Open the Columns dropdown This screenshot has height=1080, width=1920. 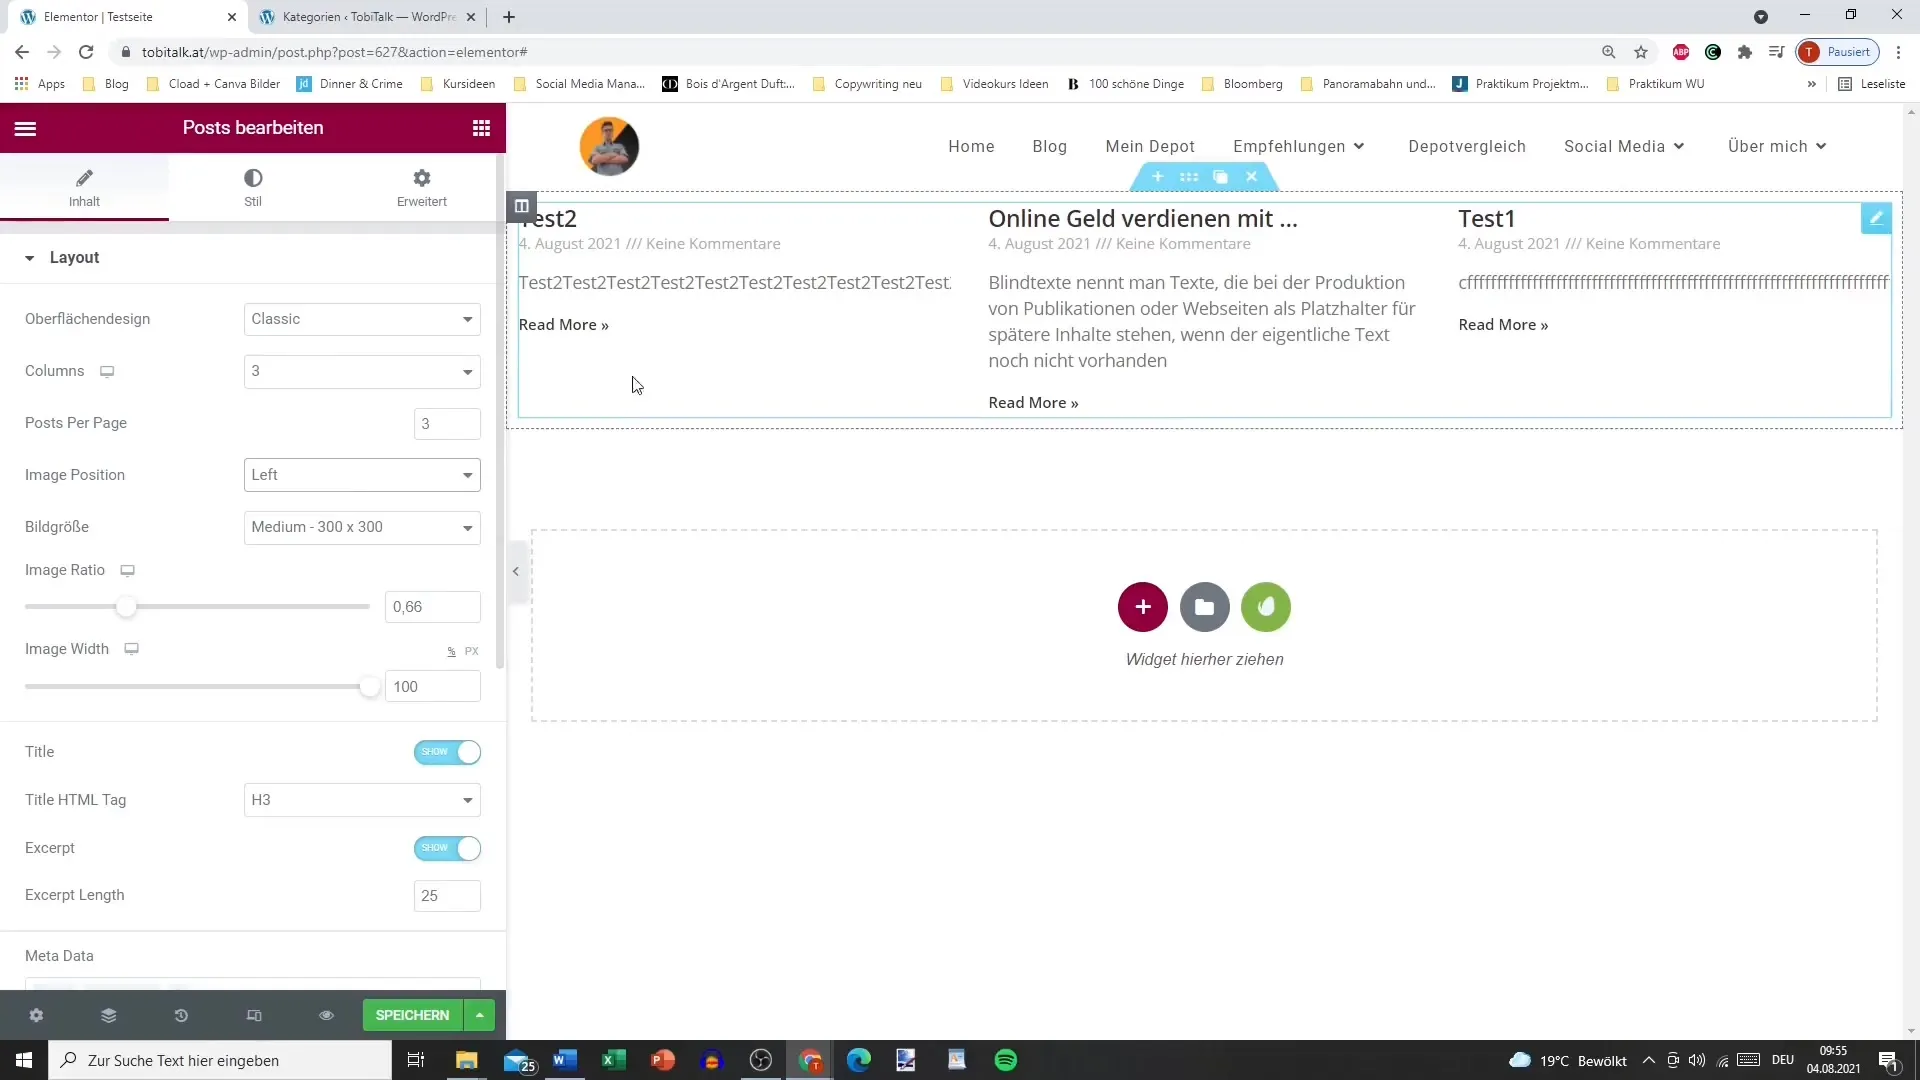click(x=362, y=371)
